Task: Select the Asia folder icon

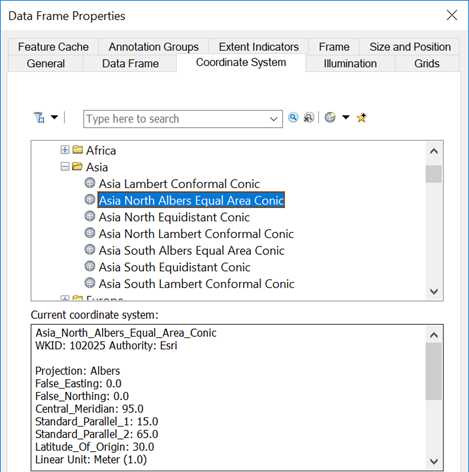Action: 77,166
